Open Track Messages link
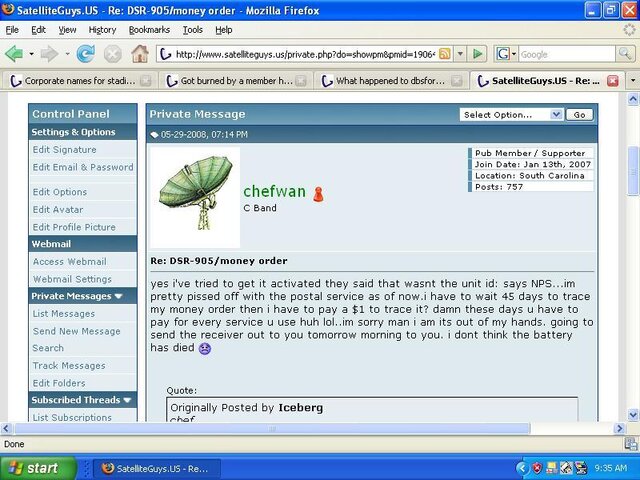This screenshot has width=640, height=480. (x=69, y=366)
